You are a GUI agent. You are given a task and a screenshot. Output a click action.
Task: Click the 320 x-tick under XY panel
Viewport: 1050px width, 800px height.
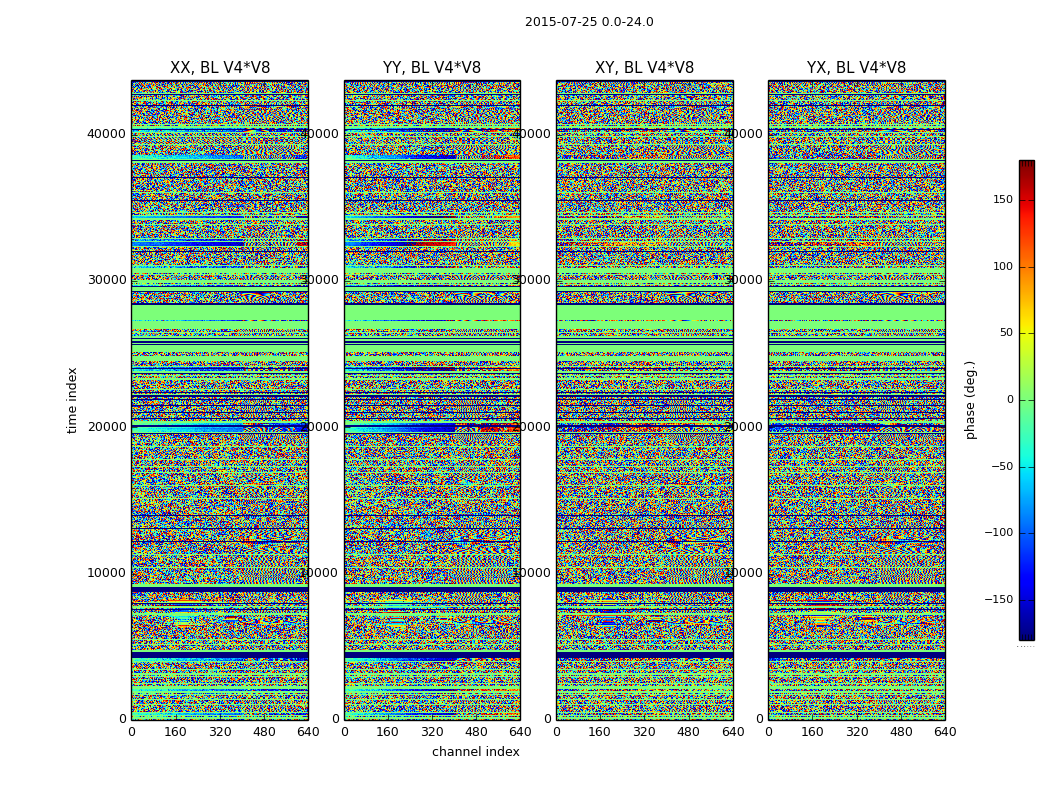click(644, 732)
